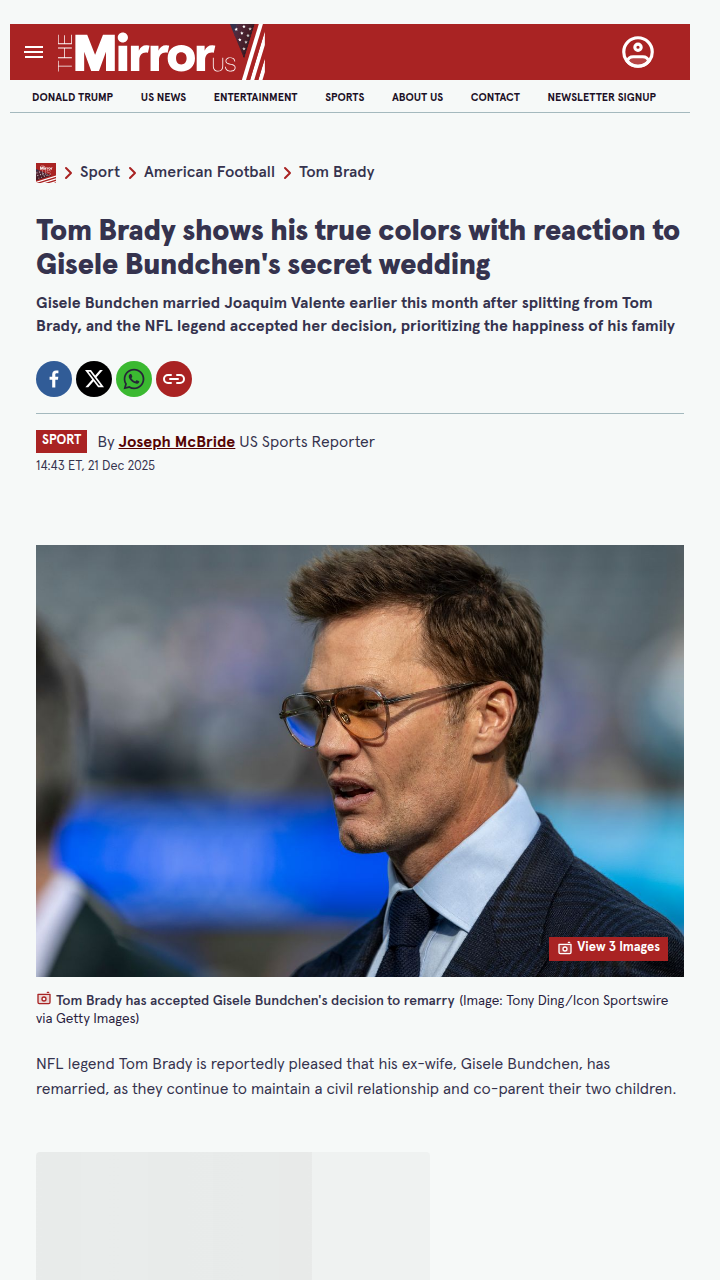This screenshot has height=1280, width=720.
Task: Go to American Football breadcrumb
Action: pos(209,172)
